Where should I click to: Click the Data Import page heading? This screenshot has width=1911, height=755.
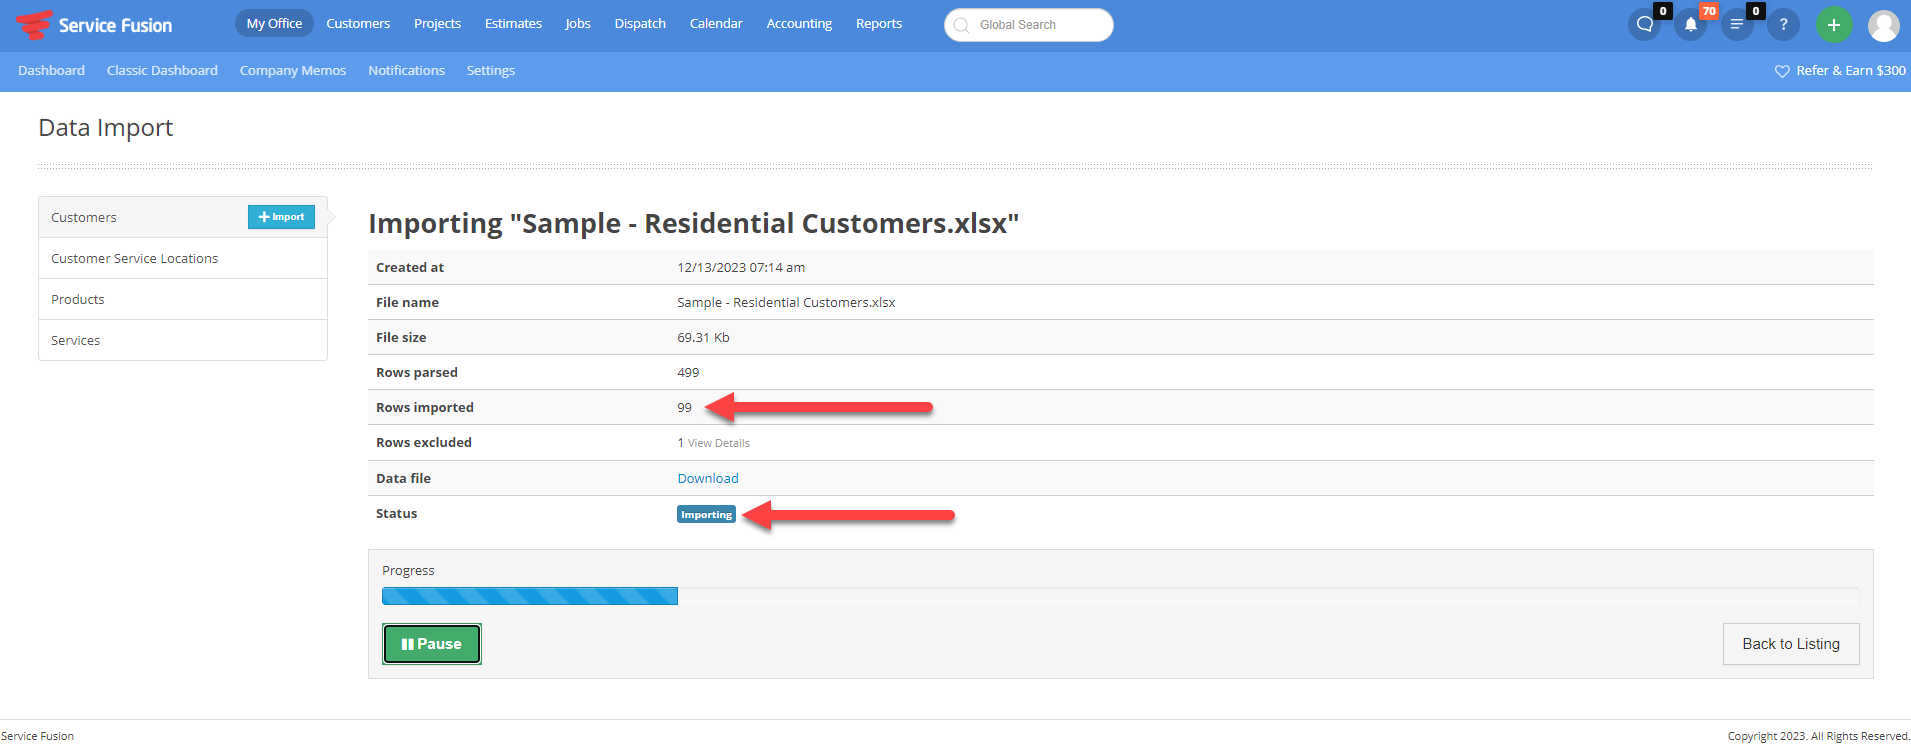pyautogui.click(x=106, y=128)
